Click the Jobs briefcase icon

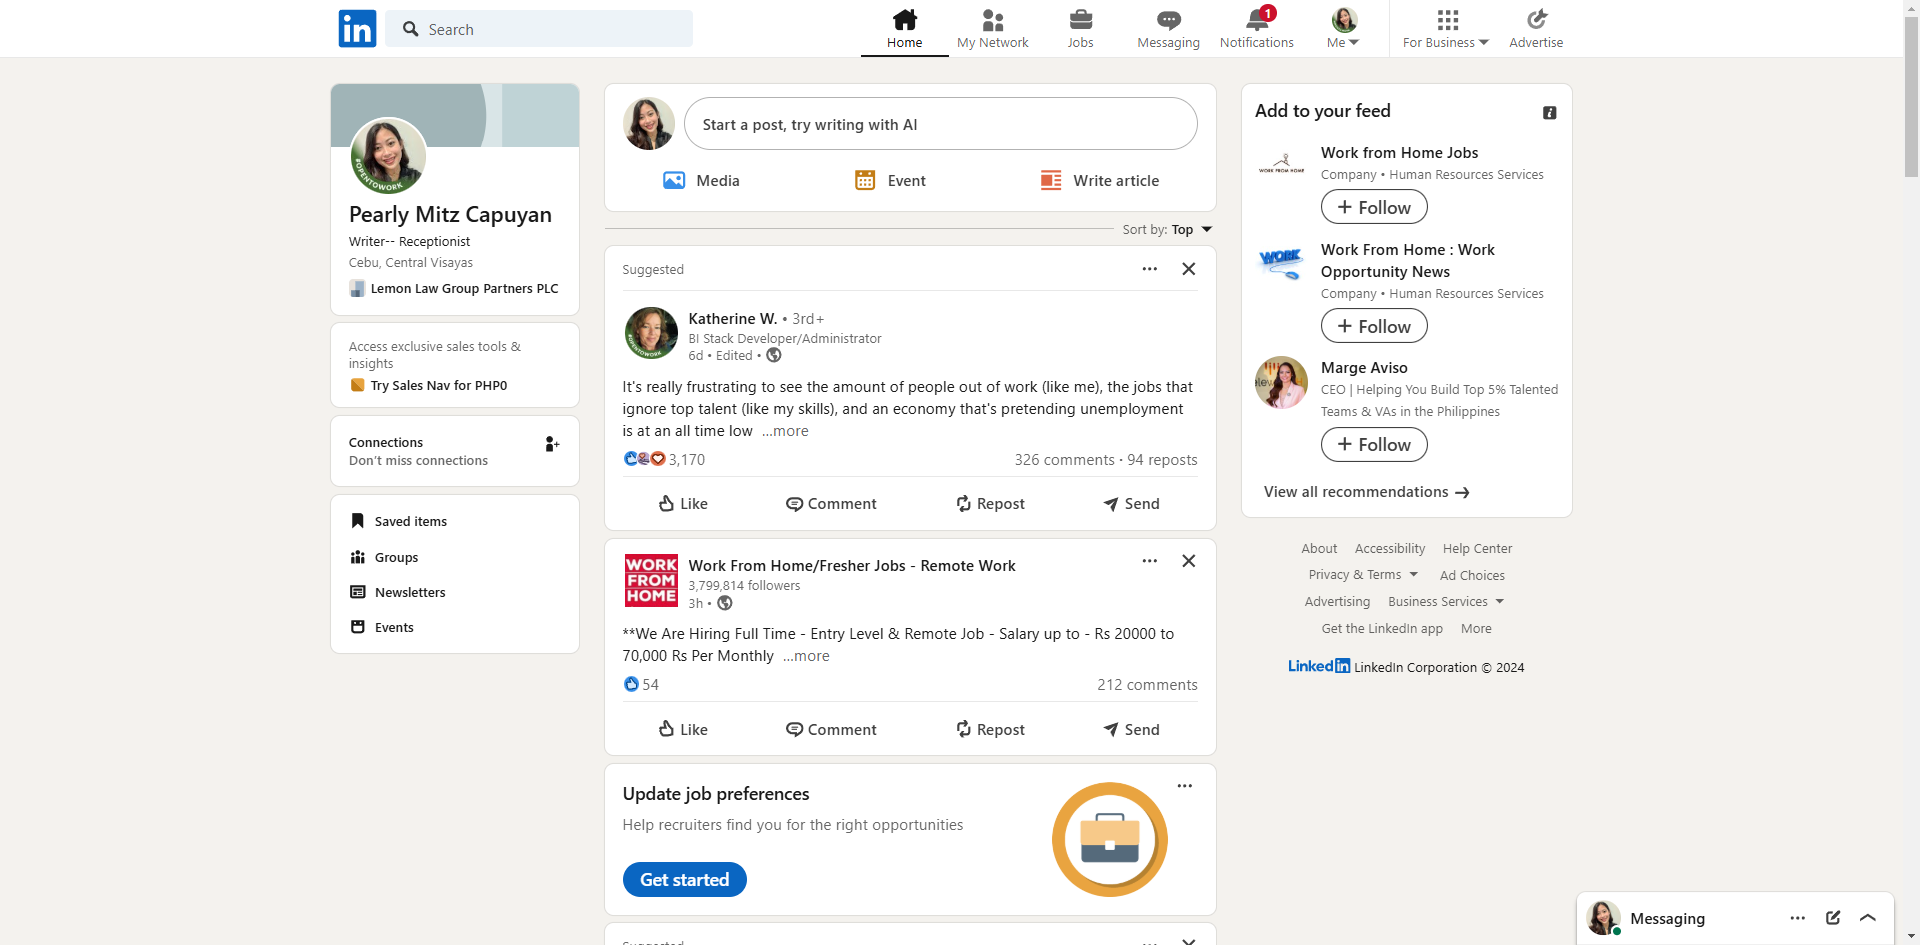(1080, 20)
